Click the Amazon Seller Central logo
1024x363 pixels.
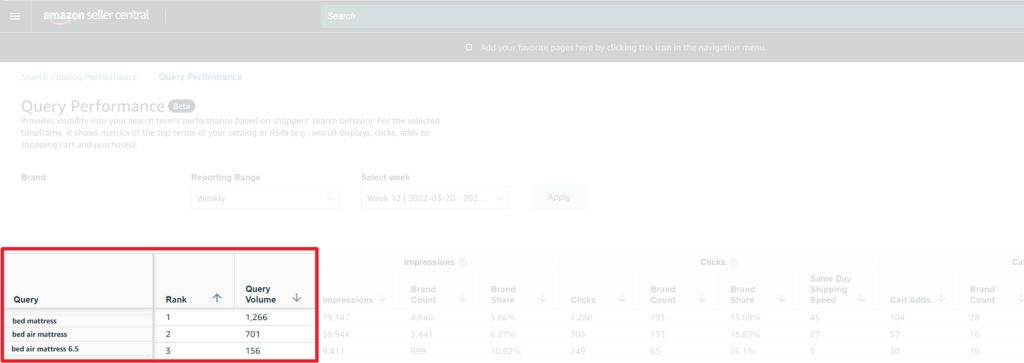(x=96, y=16)
